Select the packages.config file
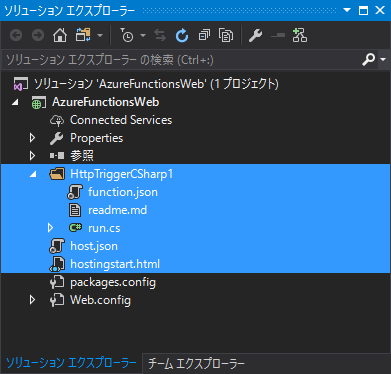 tap(113, 282)
